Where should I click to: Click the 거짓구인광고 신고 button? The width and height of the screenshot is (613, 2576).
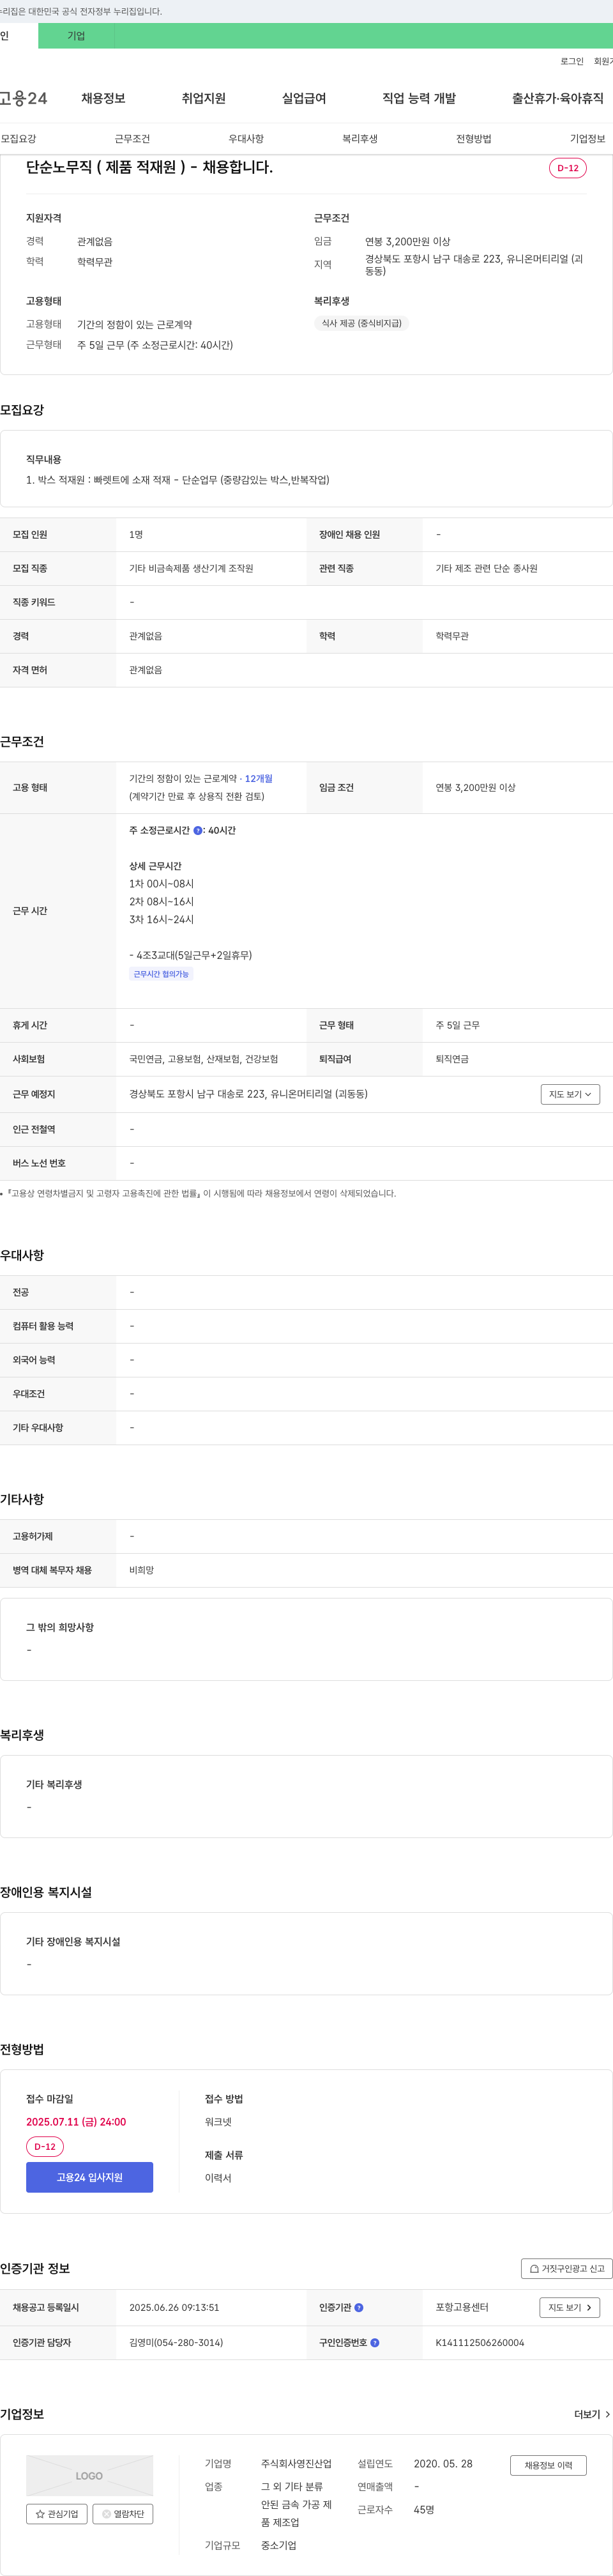click(566, 2268)
